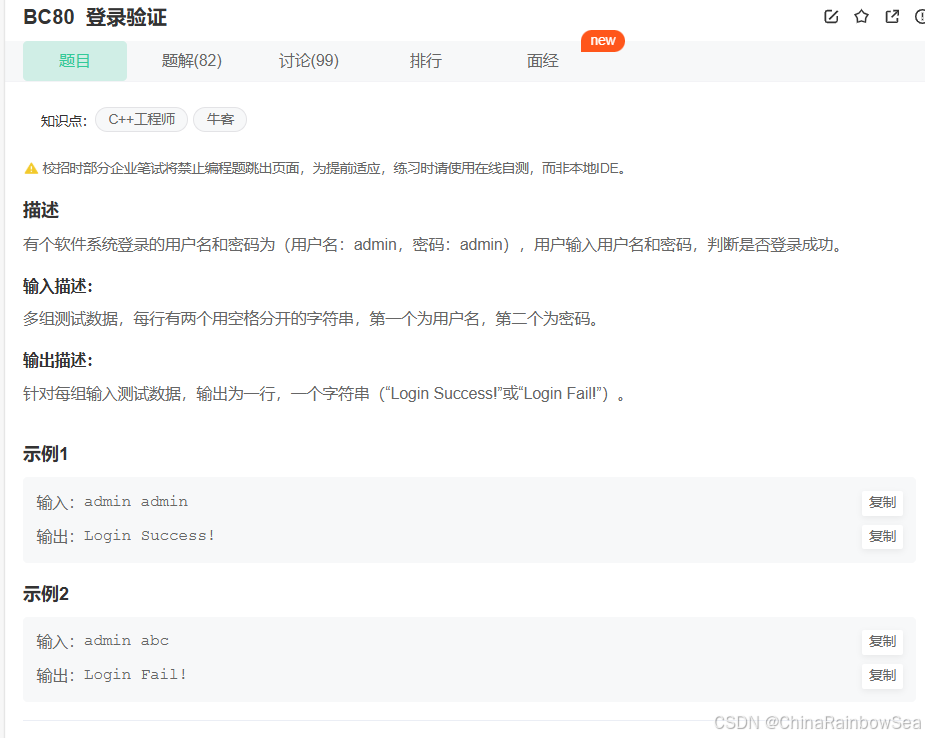Click the yellow warning triangle icon
Image resolution: width=925 pixels, height=738 pixels.
pos(31,169)
